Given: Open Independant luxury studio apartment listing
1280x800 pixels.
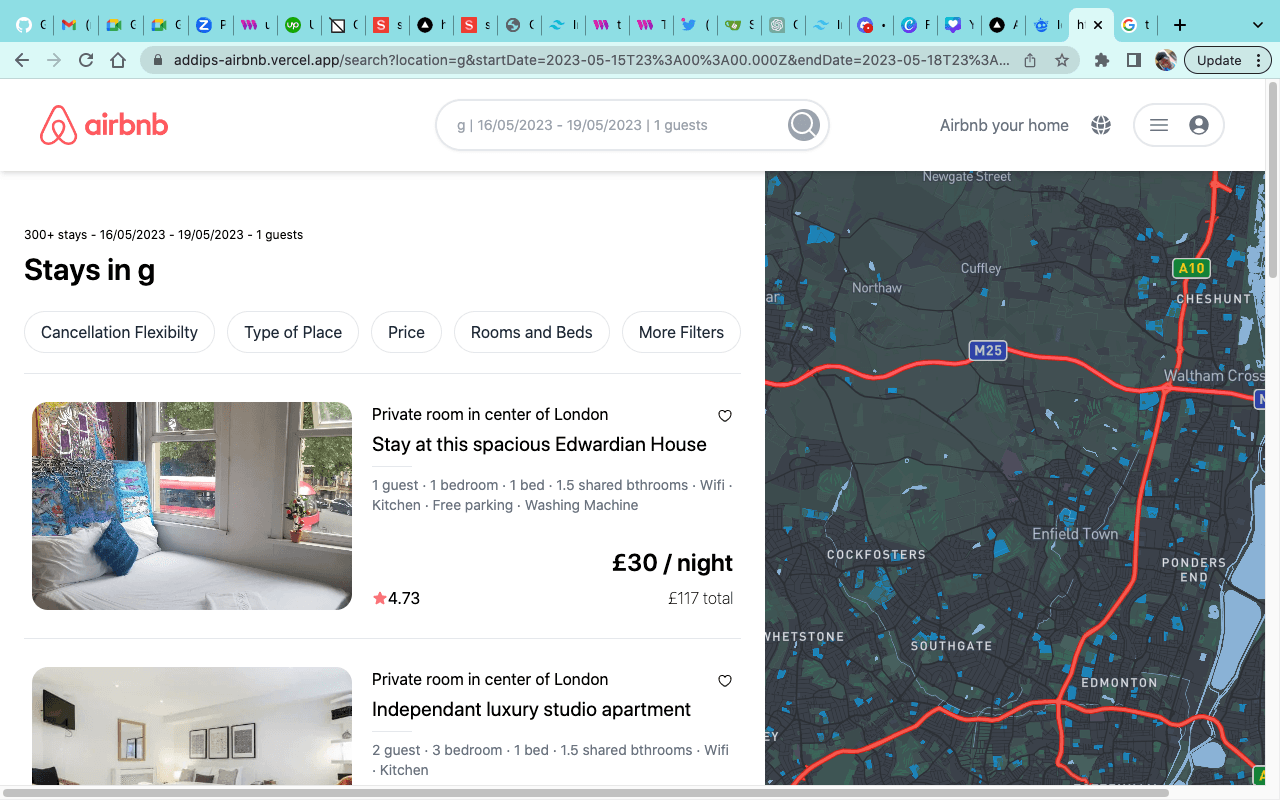Looking at the screenshot, I should coord(531,709).
